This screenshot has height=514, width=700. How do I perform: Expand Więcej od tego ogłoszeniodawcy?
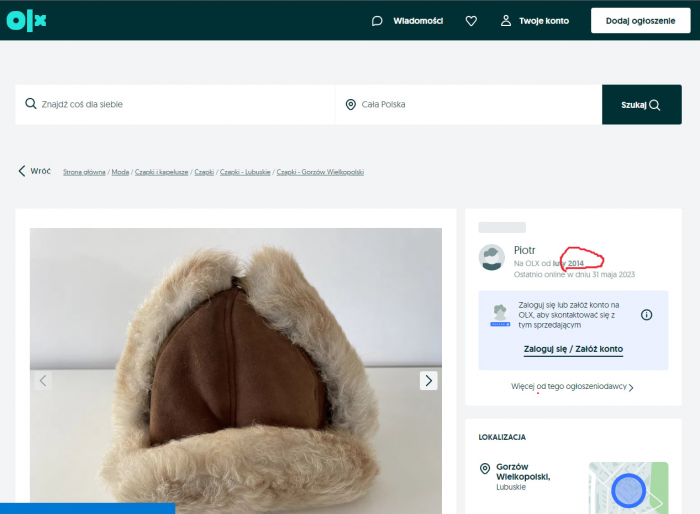[x=572, y=386]
